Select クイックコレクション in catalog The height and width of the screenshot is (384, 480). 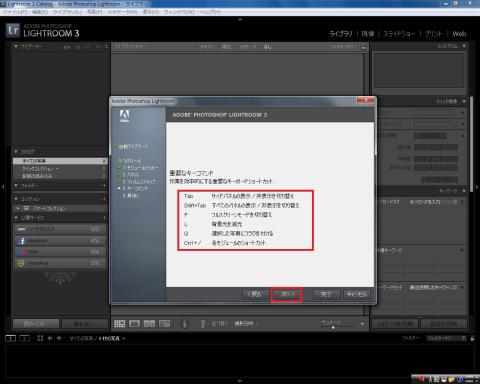60,169
